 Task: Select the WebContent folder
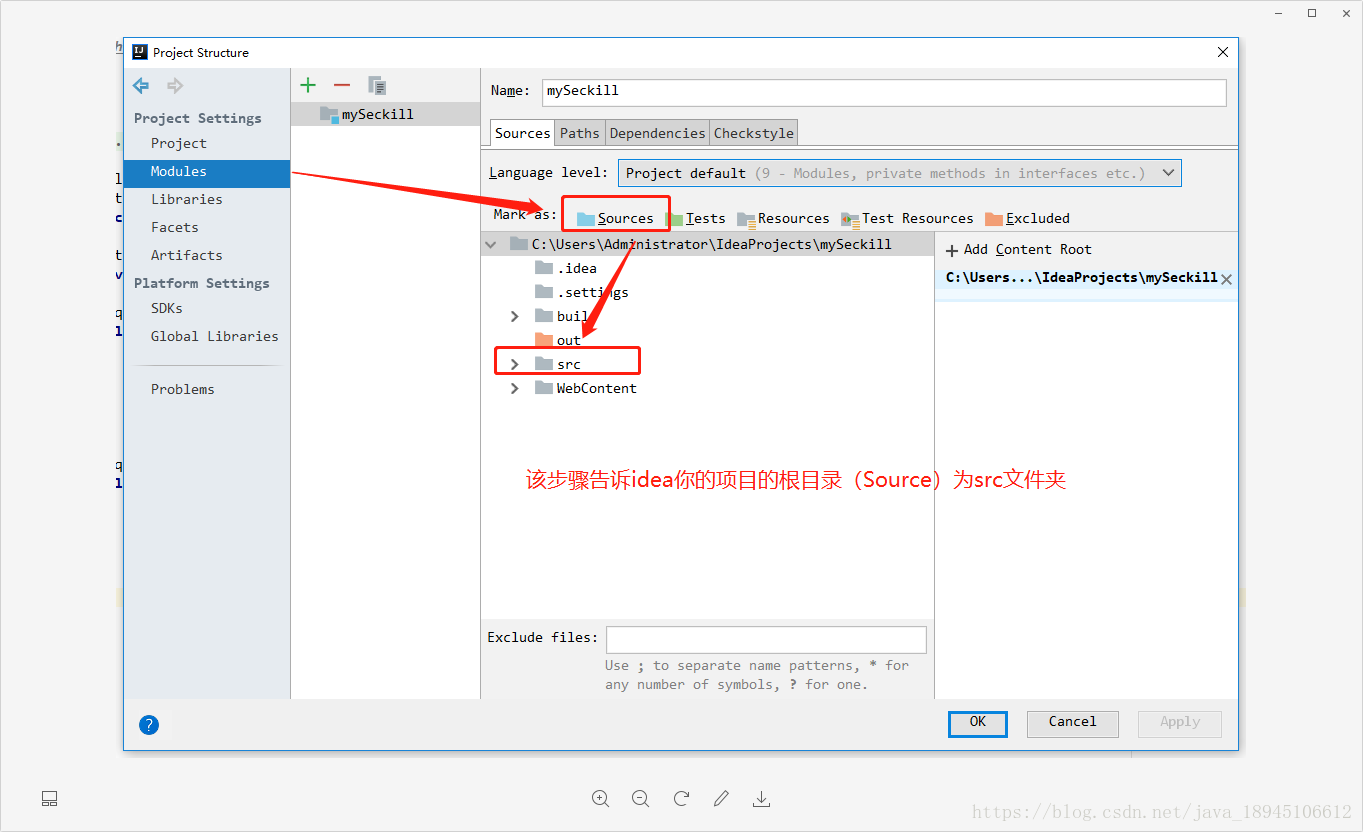[586, 388]
